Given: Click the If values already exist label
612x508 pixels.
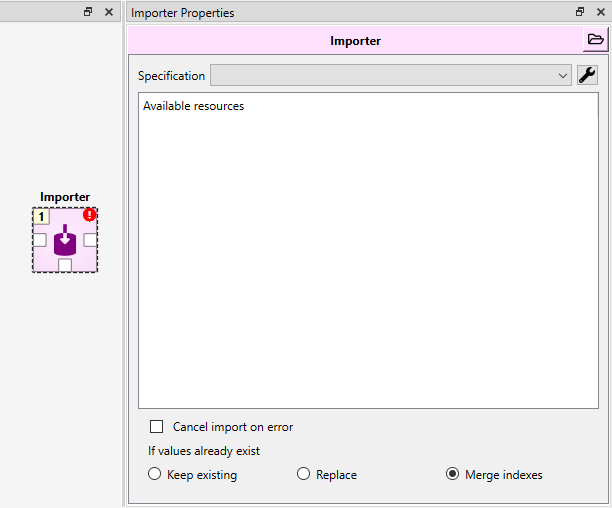Looking at the screenshot, I should [204, 451].
